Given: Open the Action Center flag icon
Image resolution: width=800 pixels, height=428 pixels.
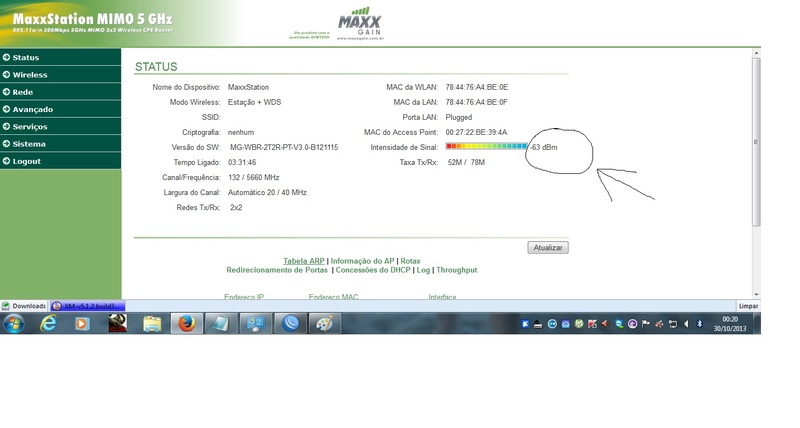Looking at the screenshot, I should pos(645,324).
